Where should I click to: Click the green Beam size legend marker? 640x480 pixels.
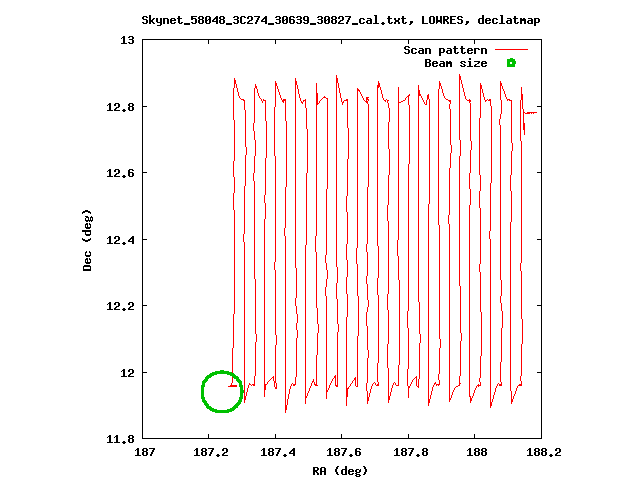point(510,63)
